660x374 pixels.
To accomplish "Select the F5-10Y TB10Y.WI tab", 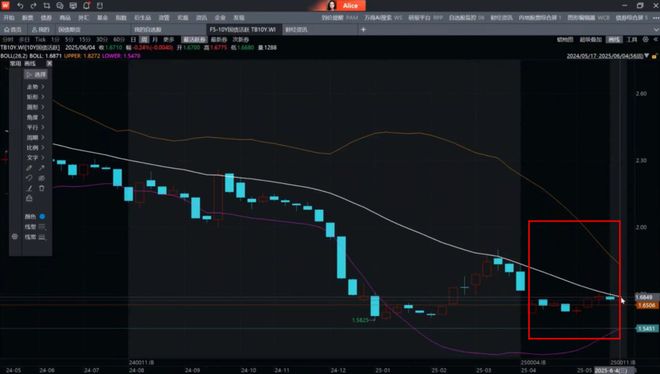I will (x=243, y=29).
